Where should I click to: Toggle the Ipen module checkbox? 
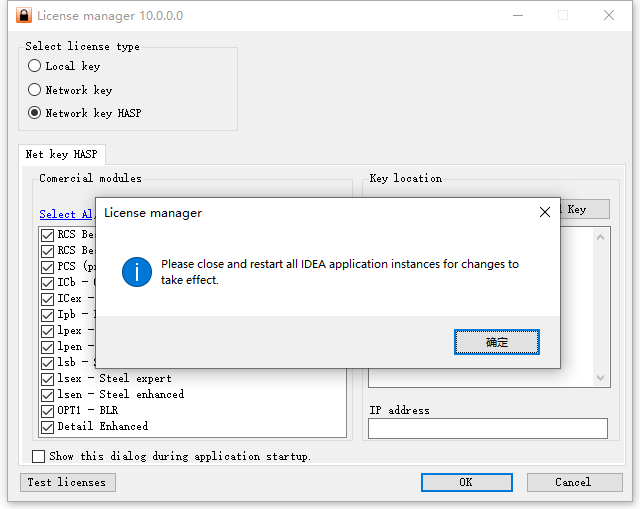click(x=47, y=347)
